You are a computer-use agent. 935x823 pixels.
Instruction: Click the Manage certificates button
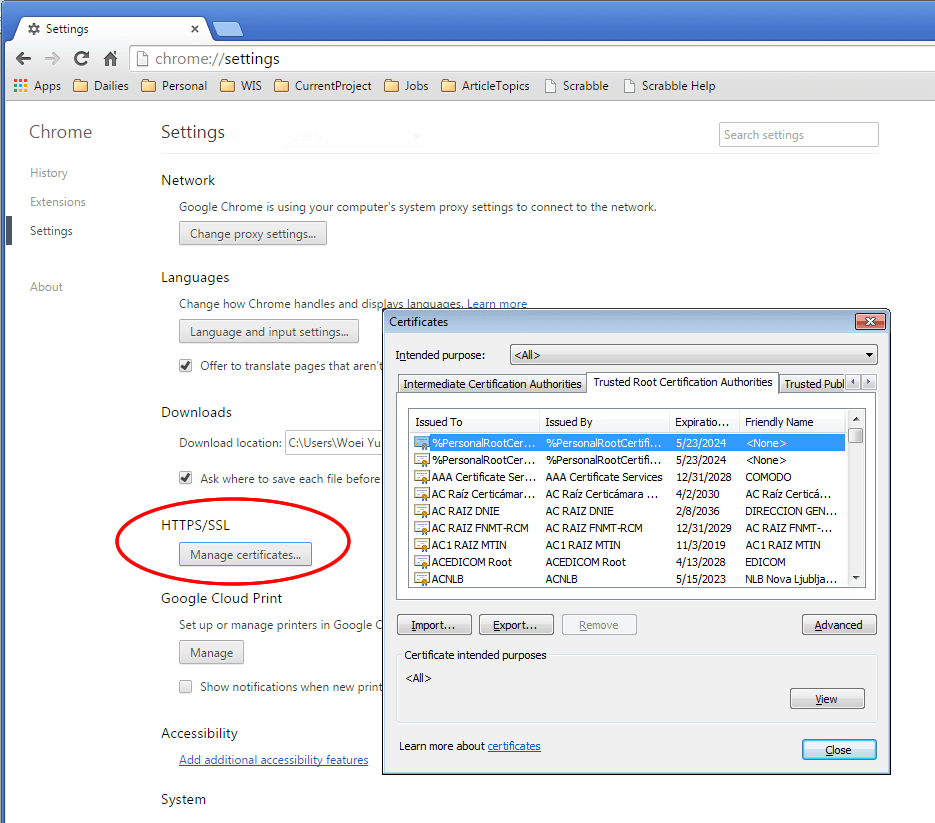[245, 554]
